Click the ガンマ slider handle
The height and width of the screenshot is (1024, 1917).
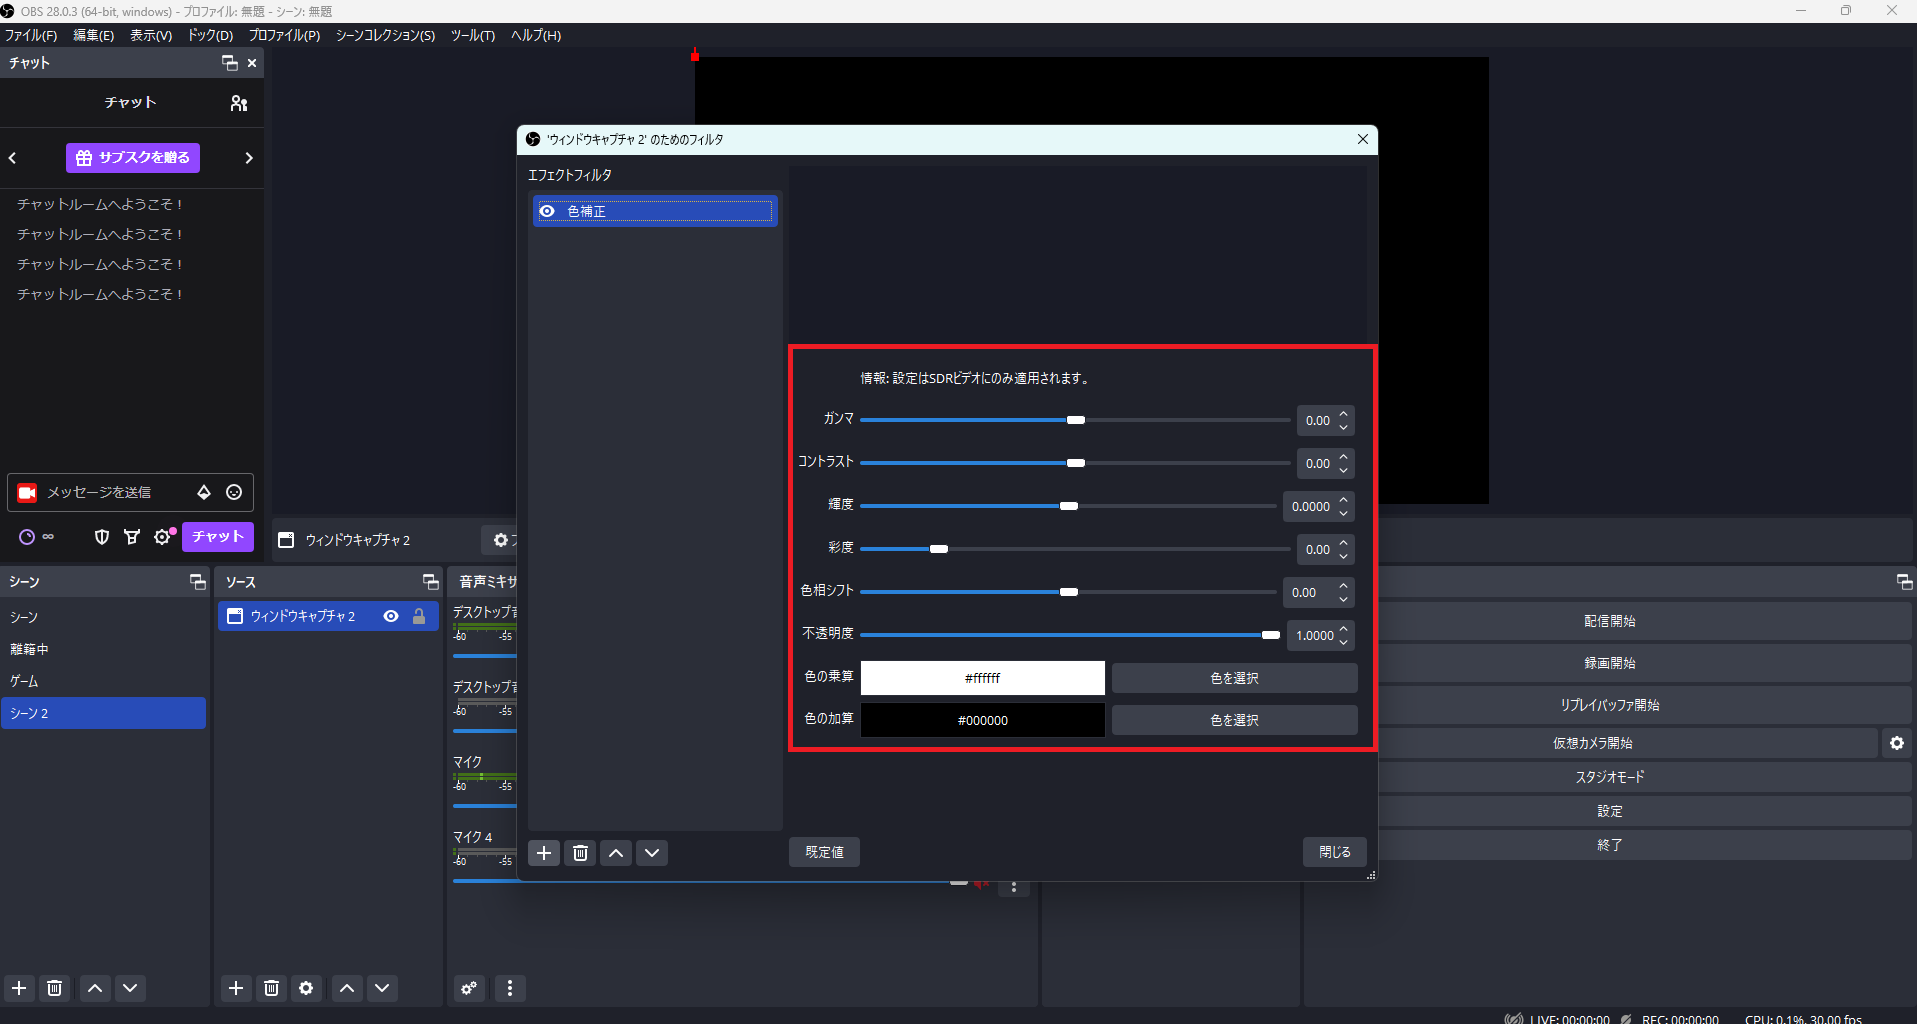point(1076,420)
